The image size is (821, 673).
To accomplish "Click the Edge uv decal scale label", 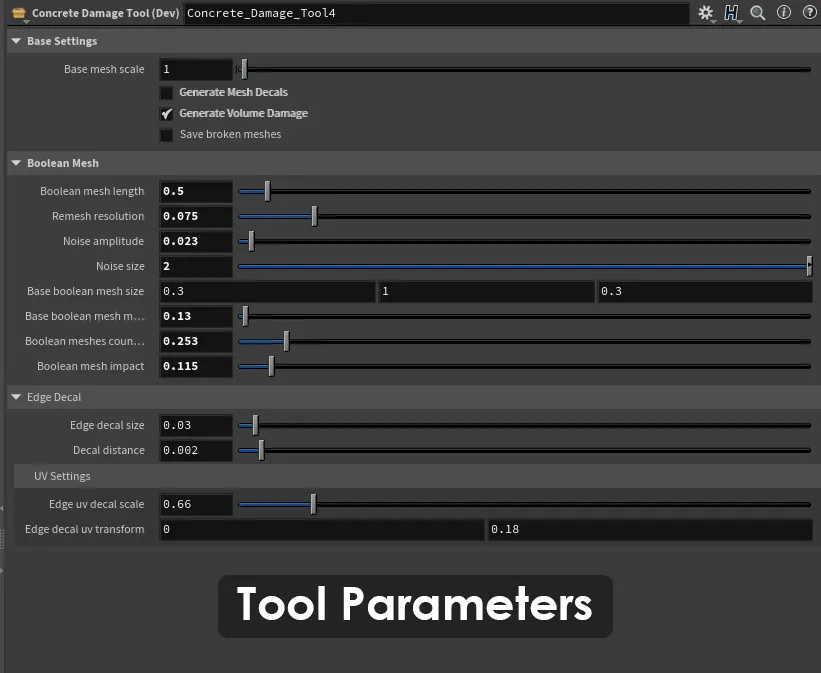I will tap(97, 504).
